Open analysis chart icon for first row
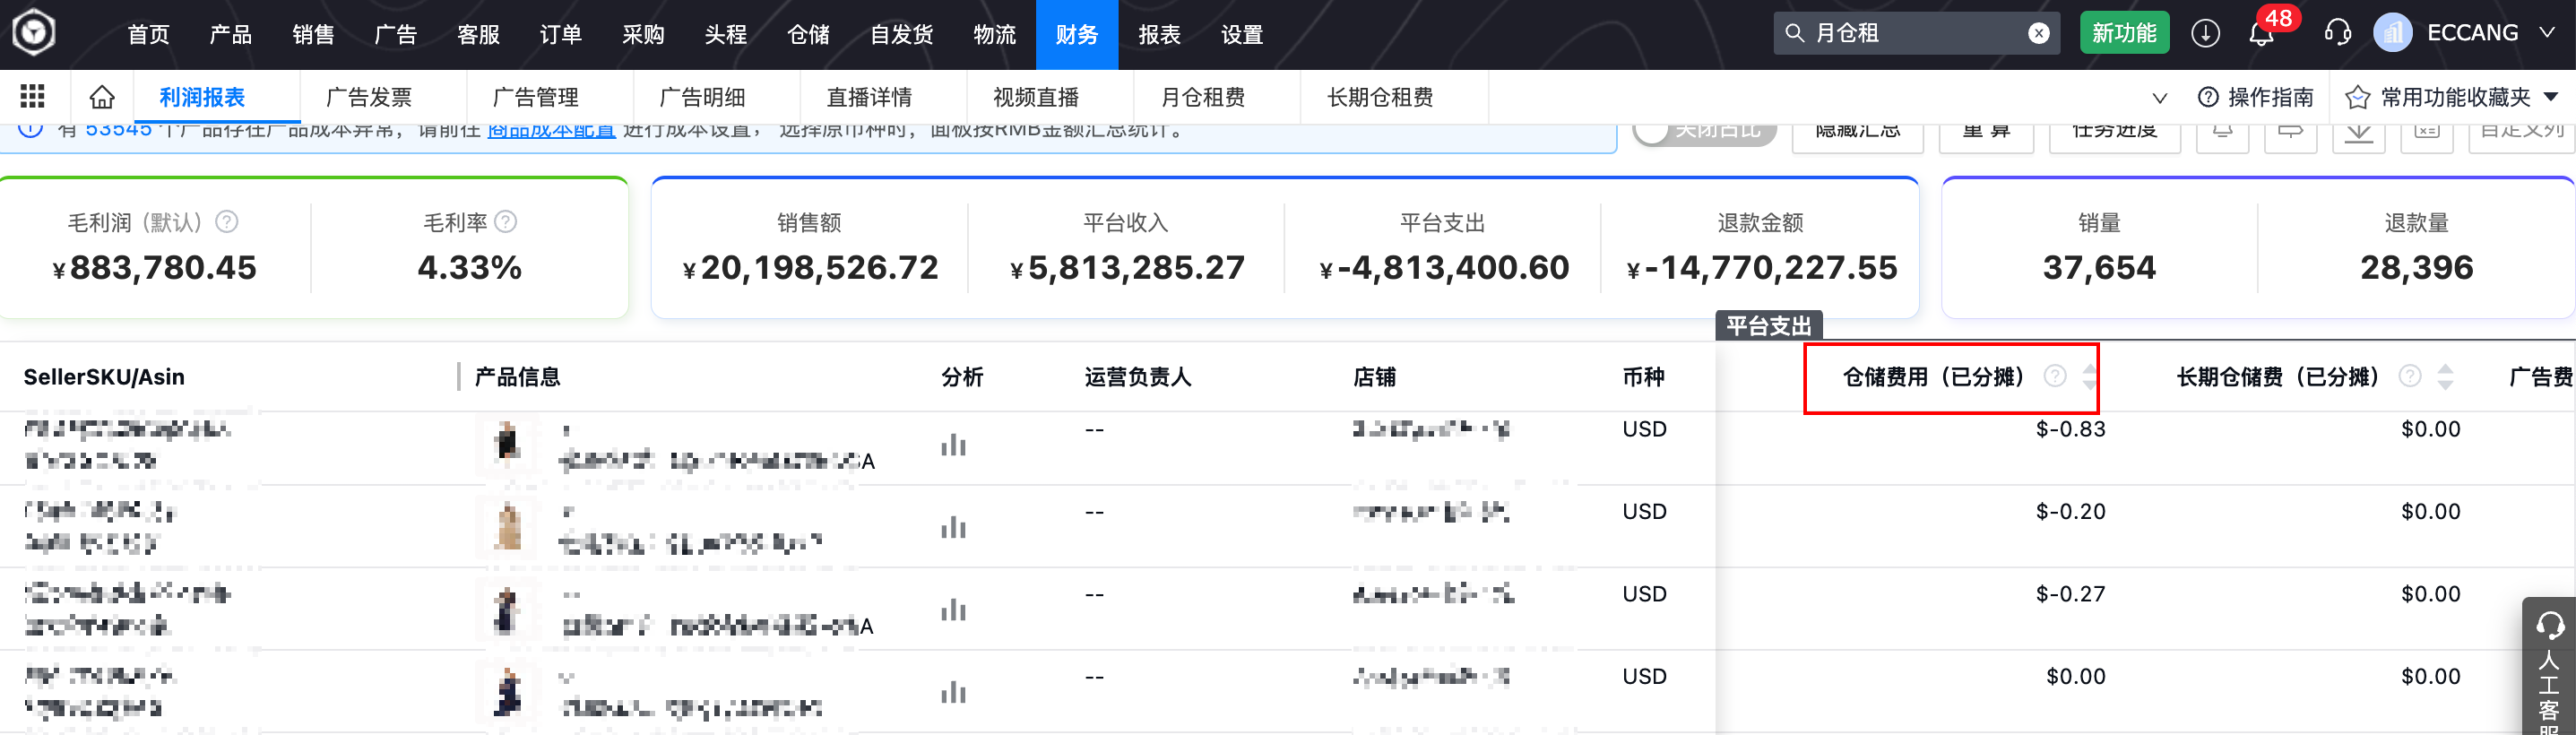The image size is (2576, 735). [953, 445]
